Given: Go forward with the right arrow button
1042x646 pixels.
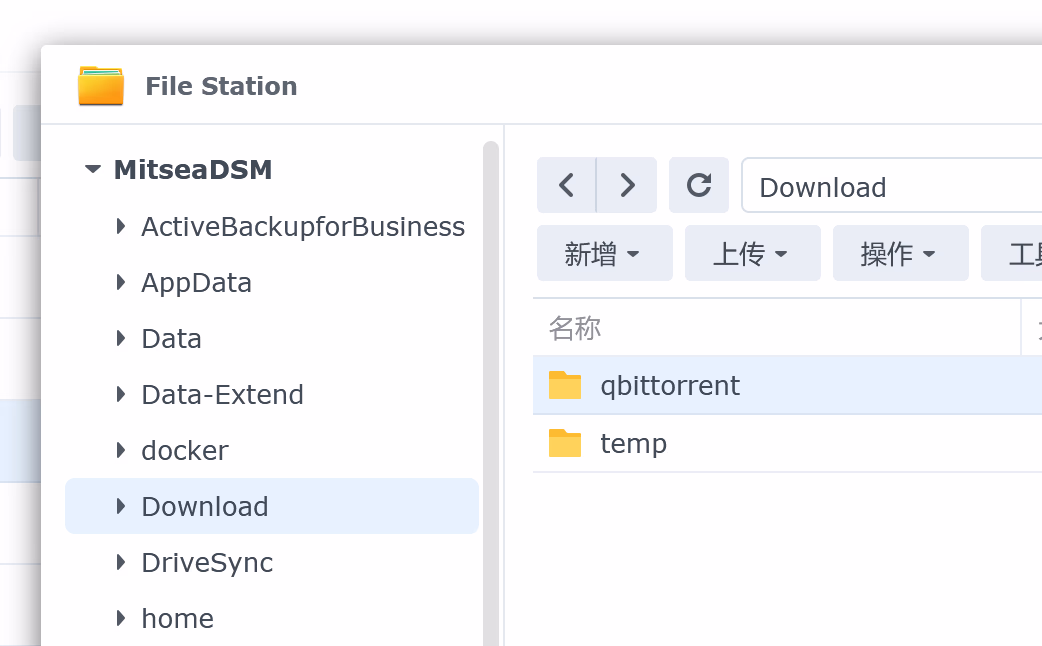Looking at the screenshot, I should point(627,185).
